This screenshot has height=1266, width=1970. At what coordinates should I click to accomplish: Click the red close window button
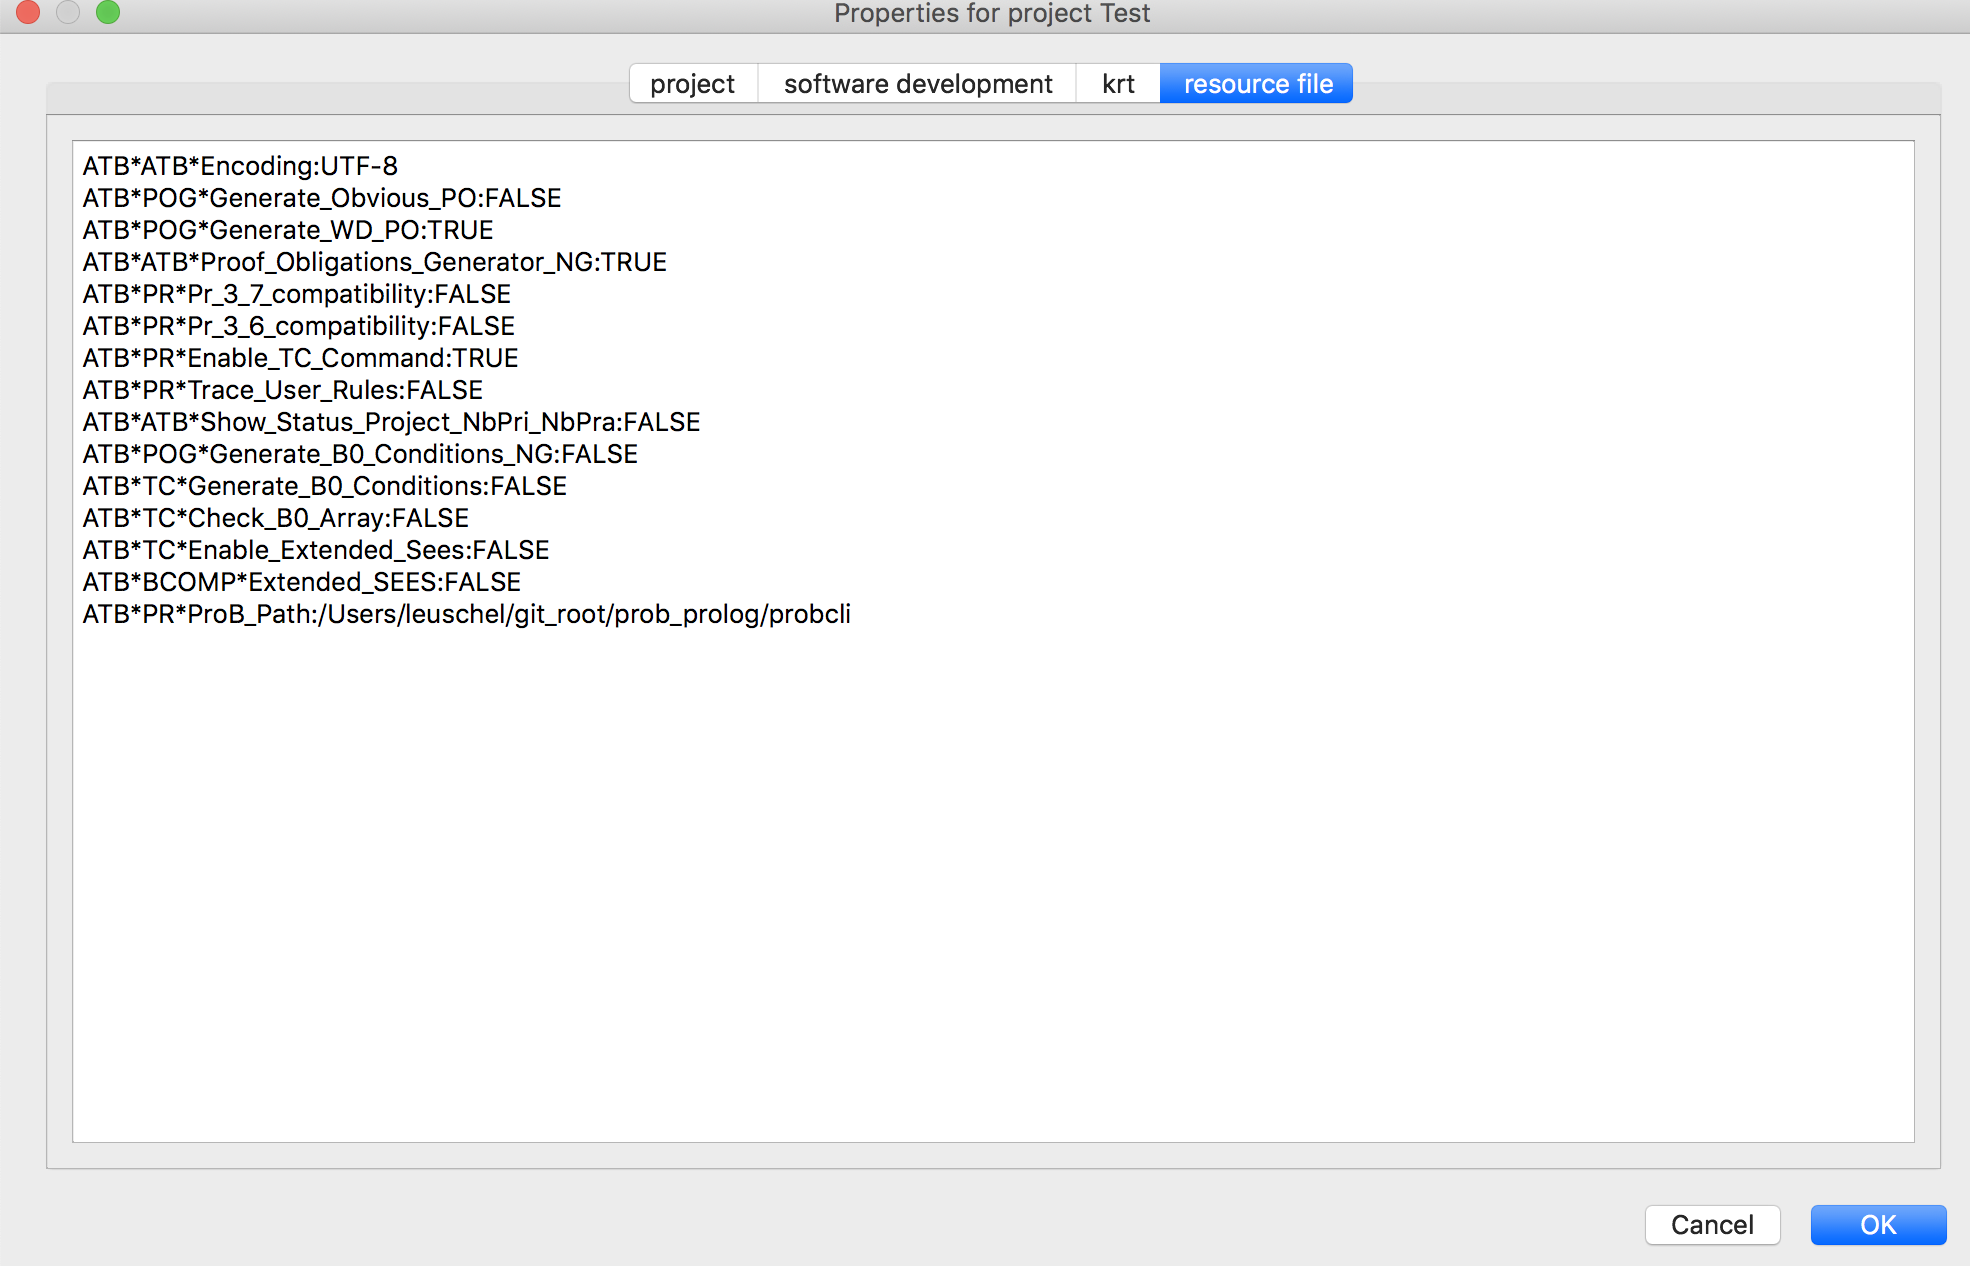click(28, 12)
